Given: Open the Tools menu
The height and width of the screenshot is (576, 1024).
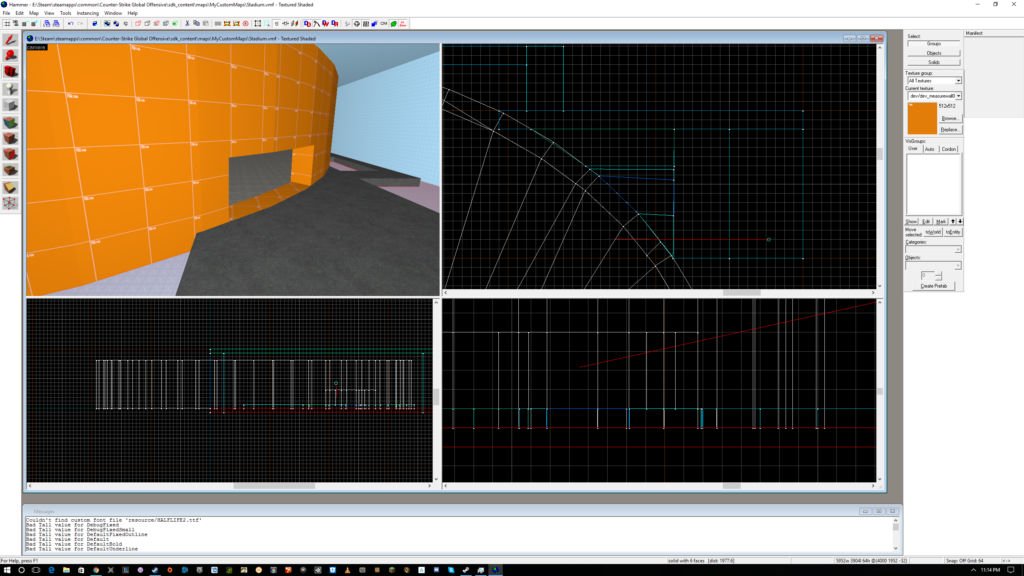Looking at the screenshot, I should click(x=65, y=13).
